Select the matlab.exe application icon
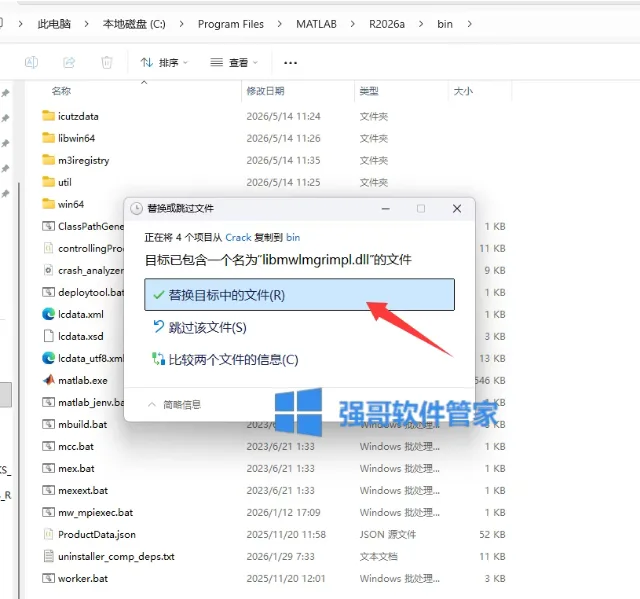Viewport: 640px width, 599px height. pyautogui.click(x=48, y=380)
